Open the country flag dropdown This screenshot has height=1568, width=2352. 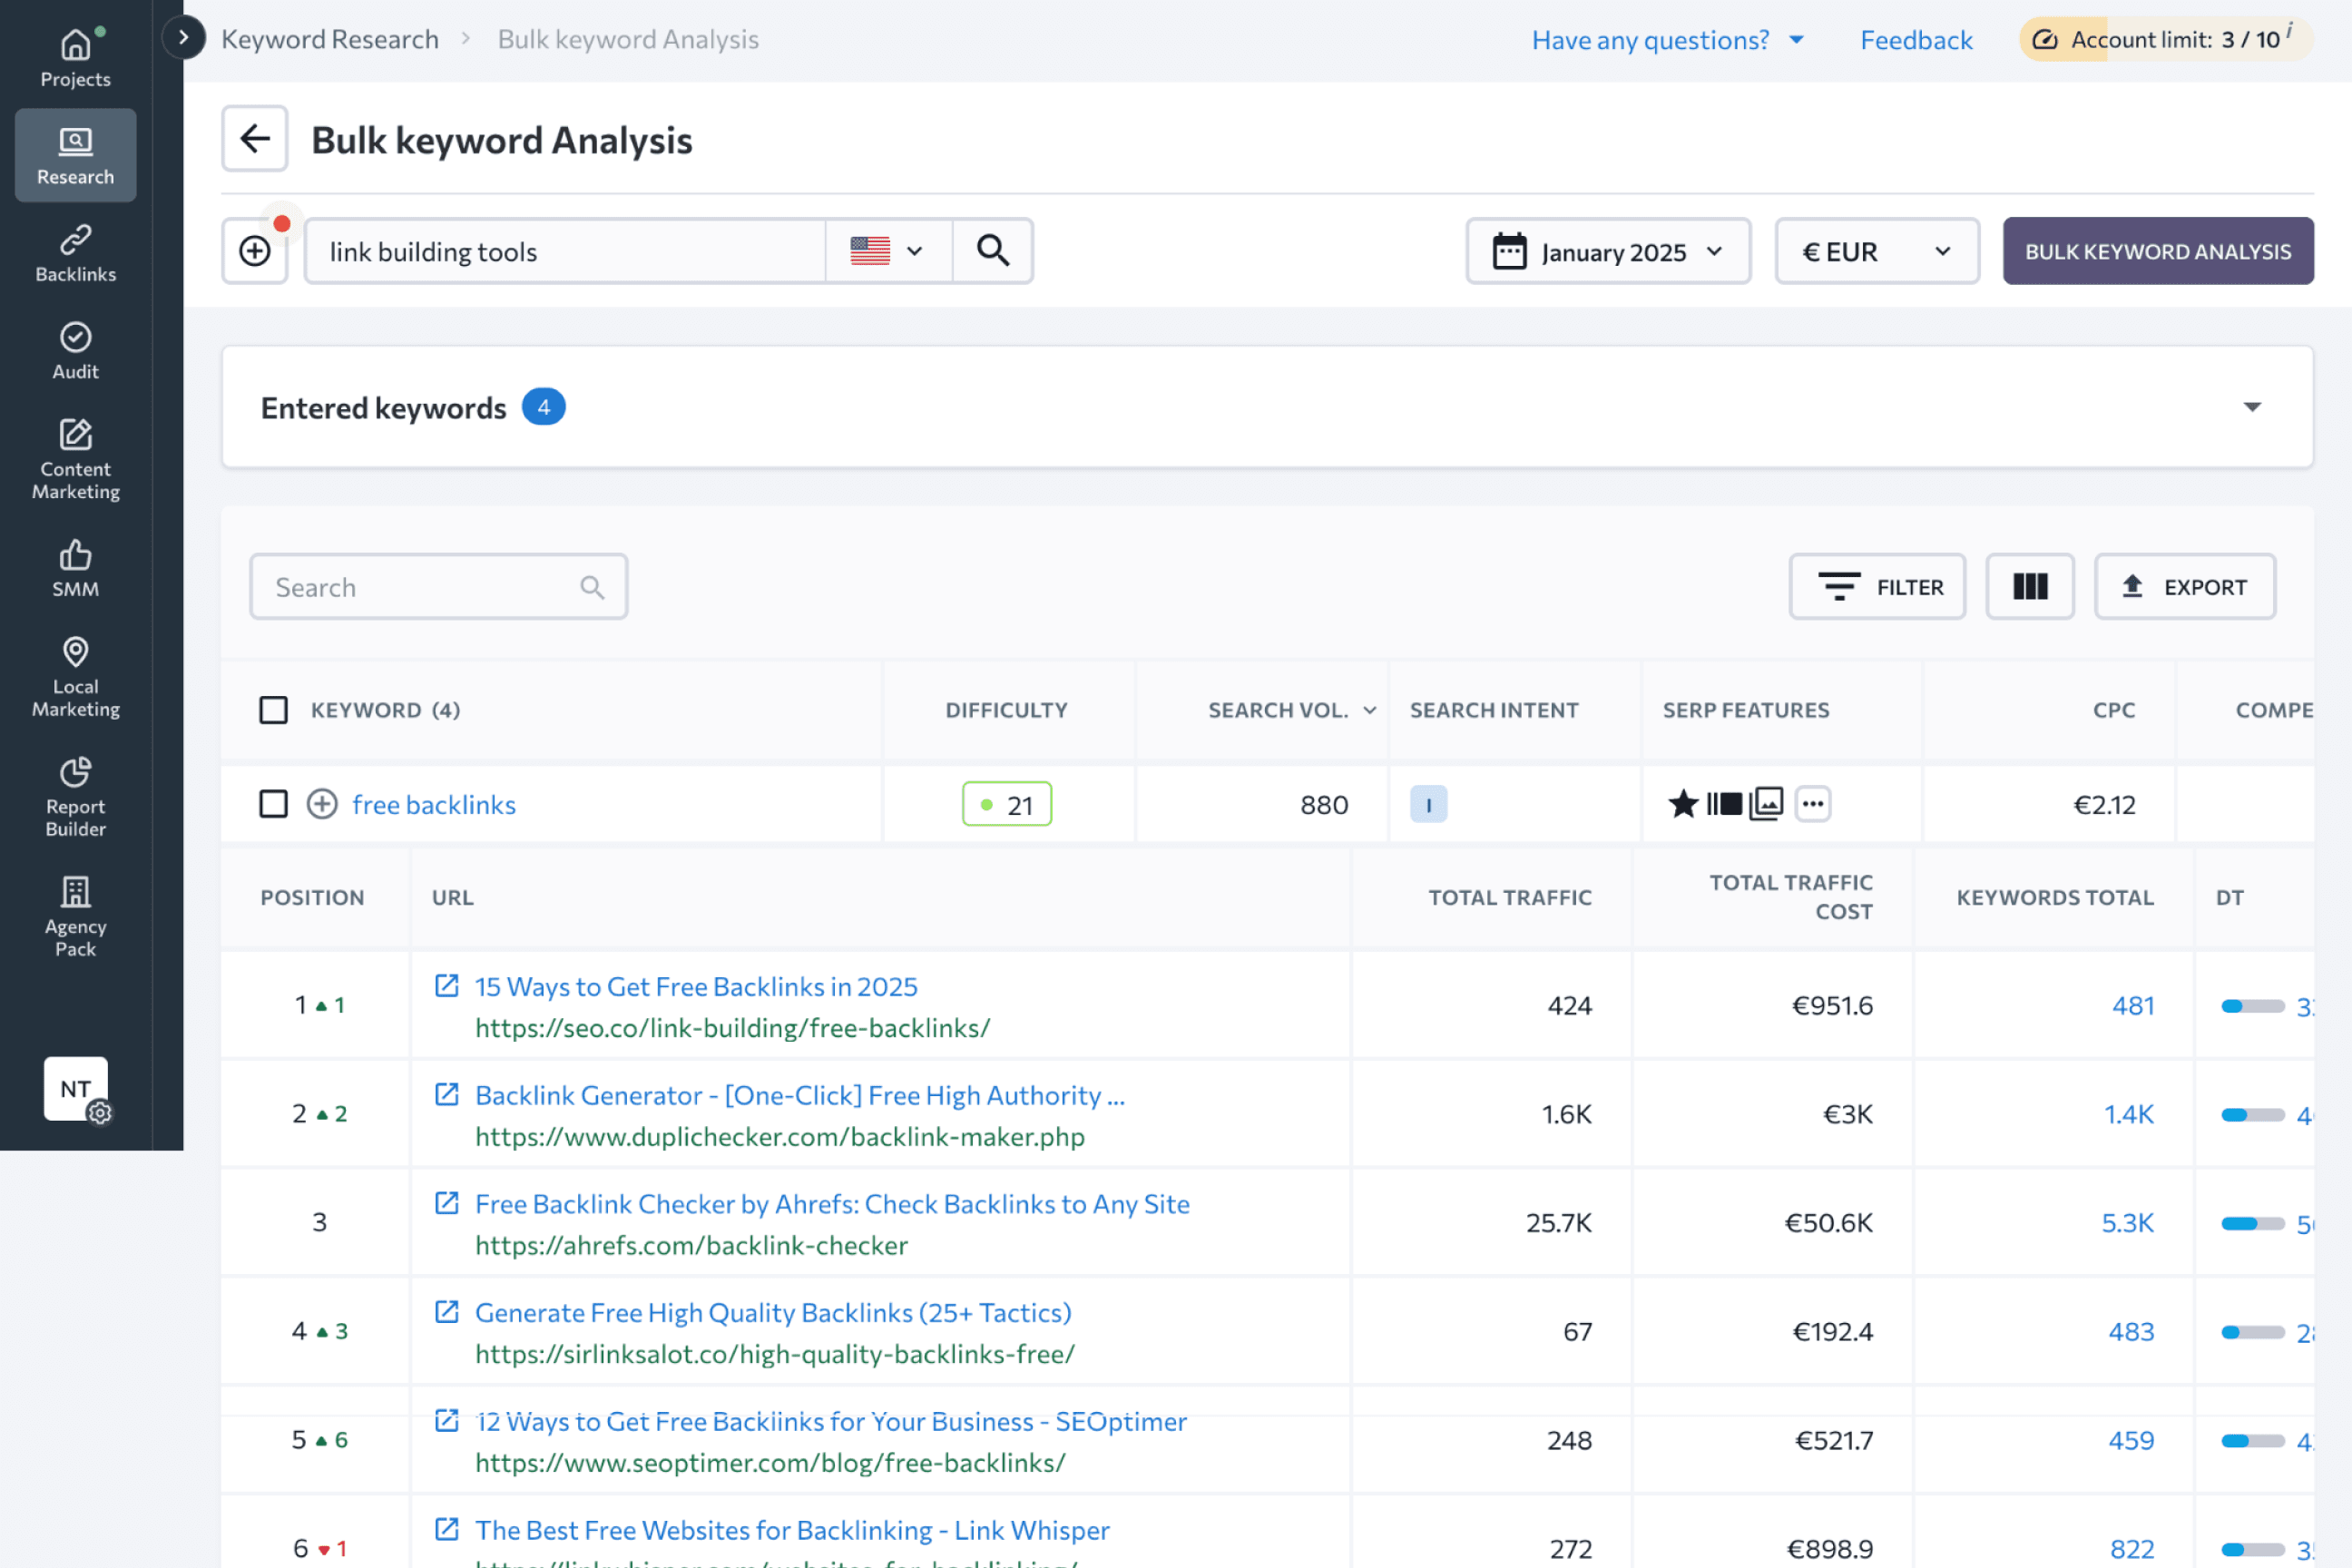click(887, 251)
